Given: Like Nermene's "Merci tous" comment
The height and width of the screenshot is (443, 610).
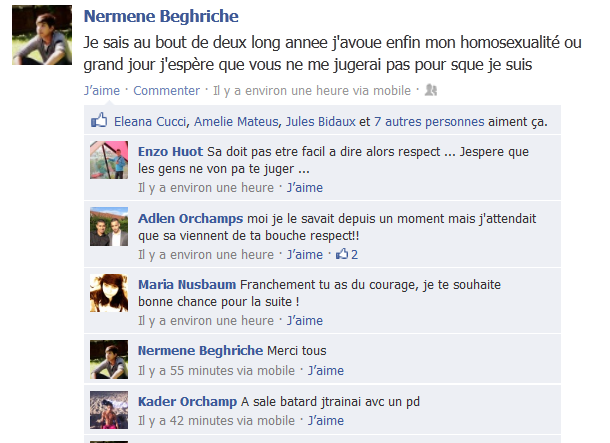Looking at the screenshot, I should tap(326, 371).
